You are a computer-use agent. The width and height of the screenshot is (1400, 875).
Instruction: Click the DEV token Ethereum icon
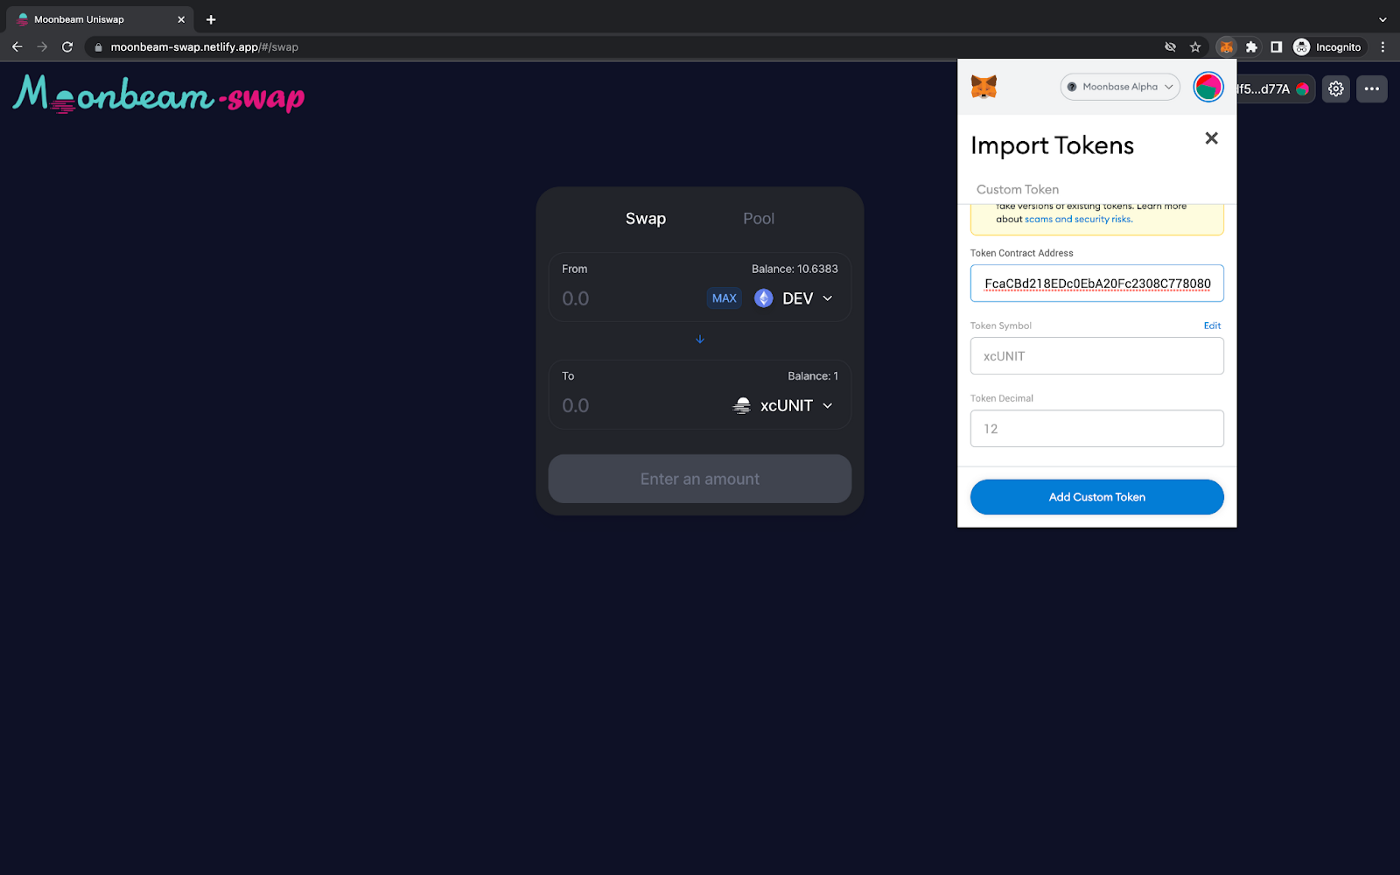pos(763,298)
